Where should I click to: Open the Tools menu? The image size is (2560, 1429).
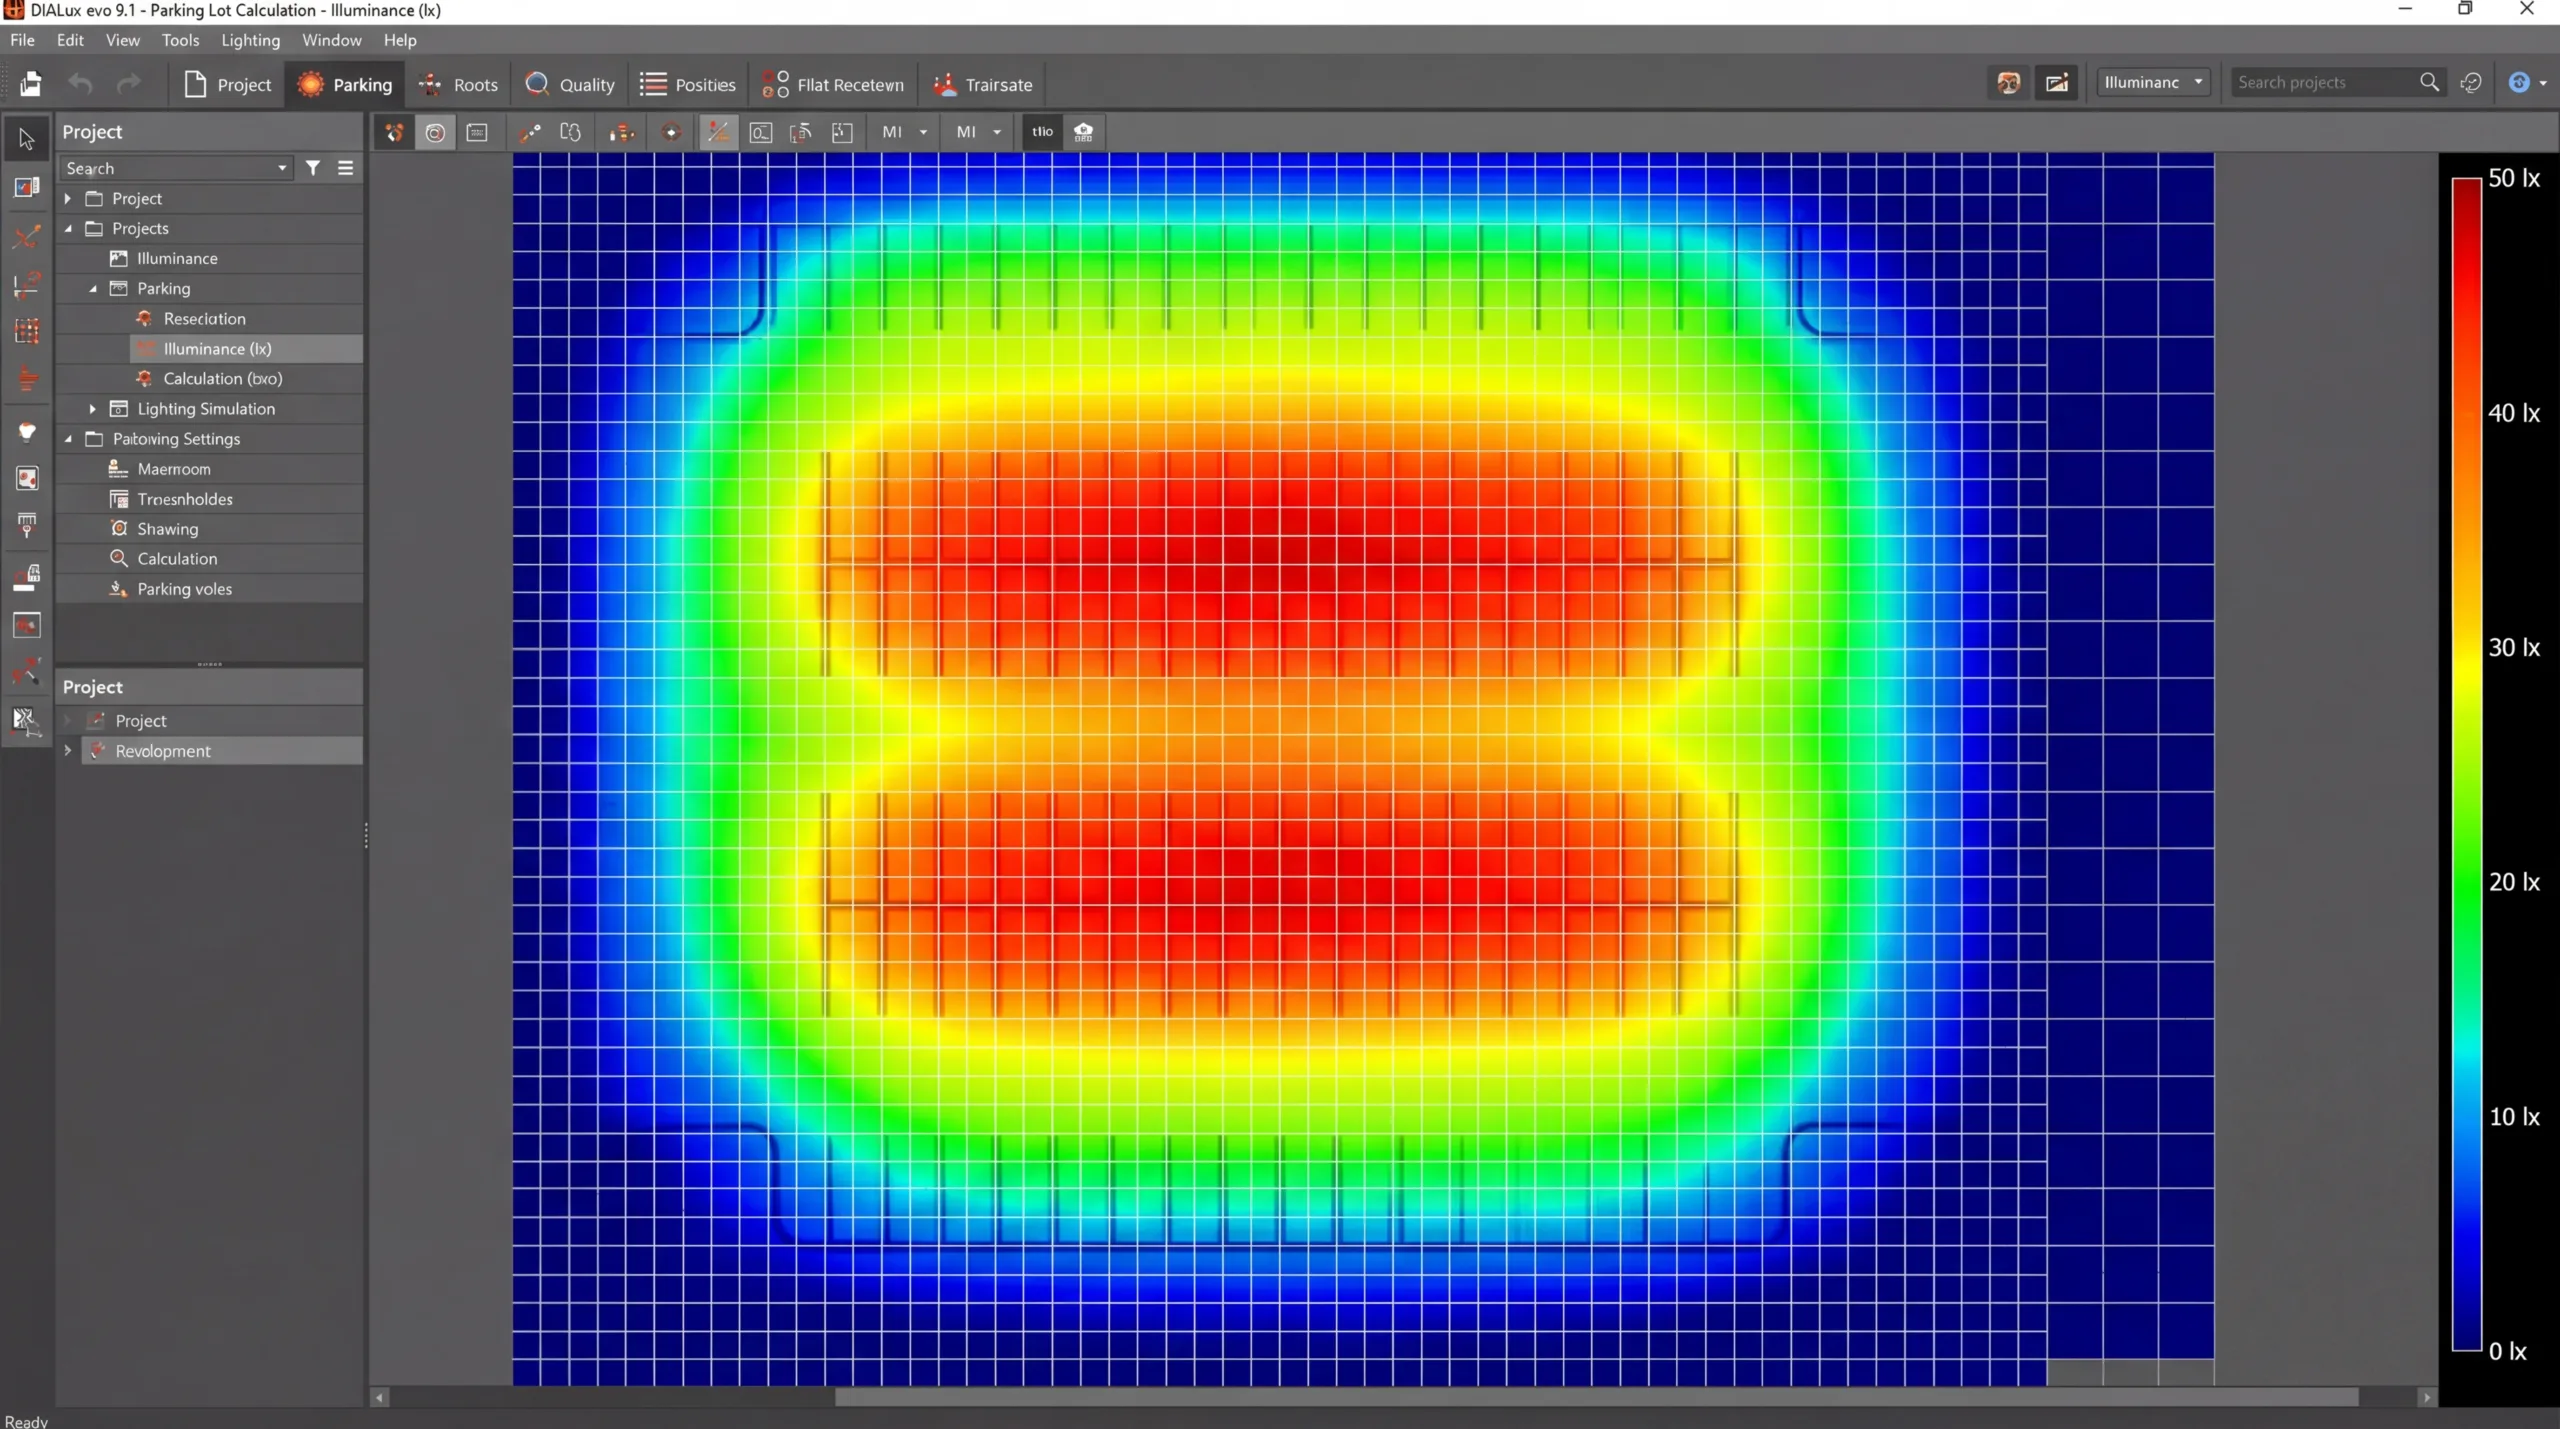click(x=180, y=40)
